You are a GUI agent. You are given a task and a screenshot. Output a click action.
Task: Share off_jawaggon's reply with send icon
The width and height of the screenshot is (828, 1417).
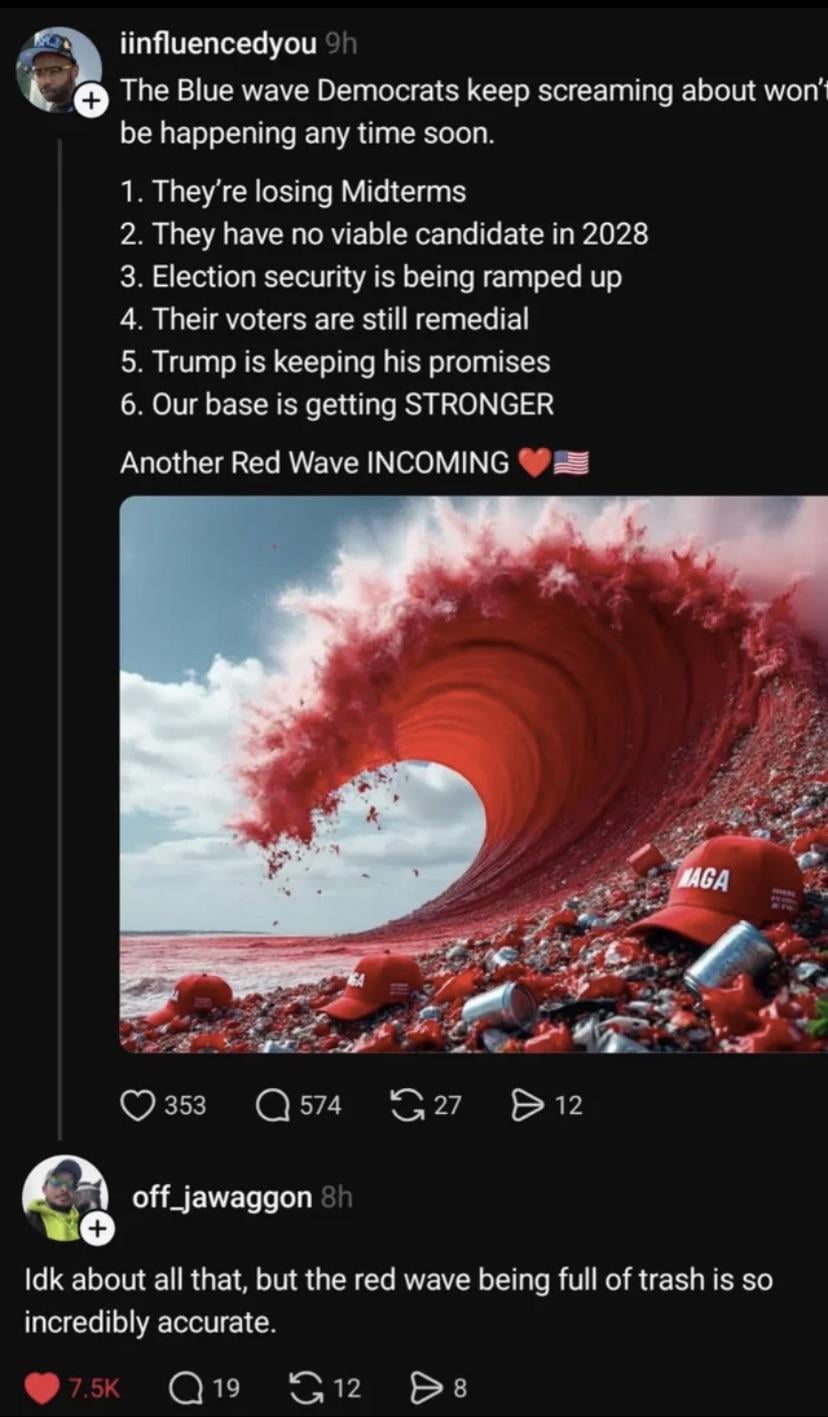(425, 1387)
